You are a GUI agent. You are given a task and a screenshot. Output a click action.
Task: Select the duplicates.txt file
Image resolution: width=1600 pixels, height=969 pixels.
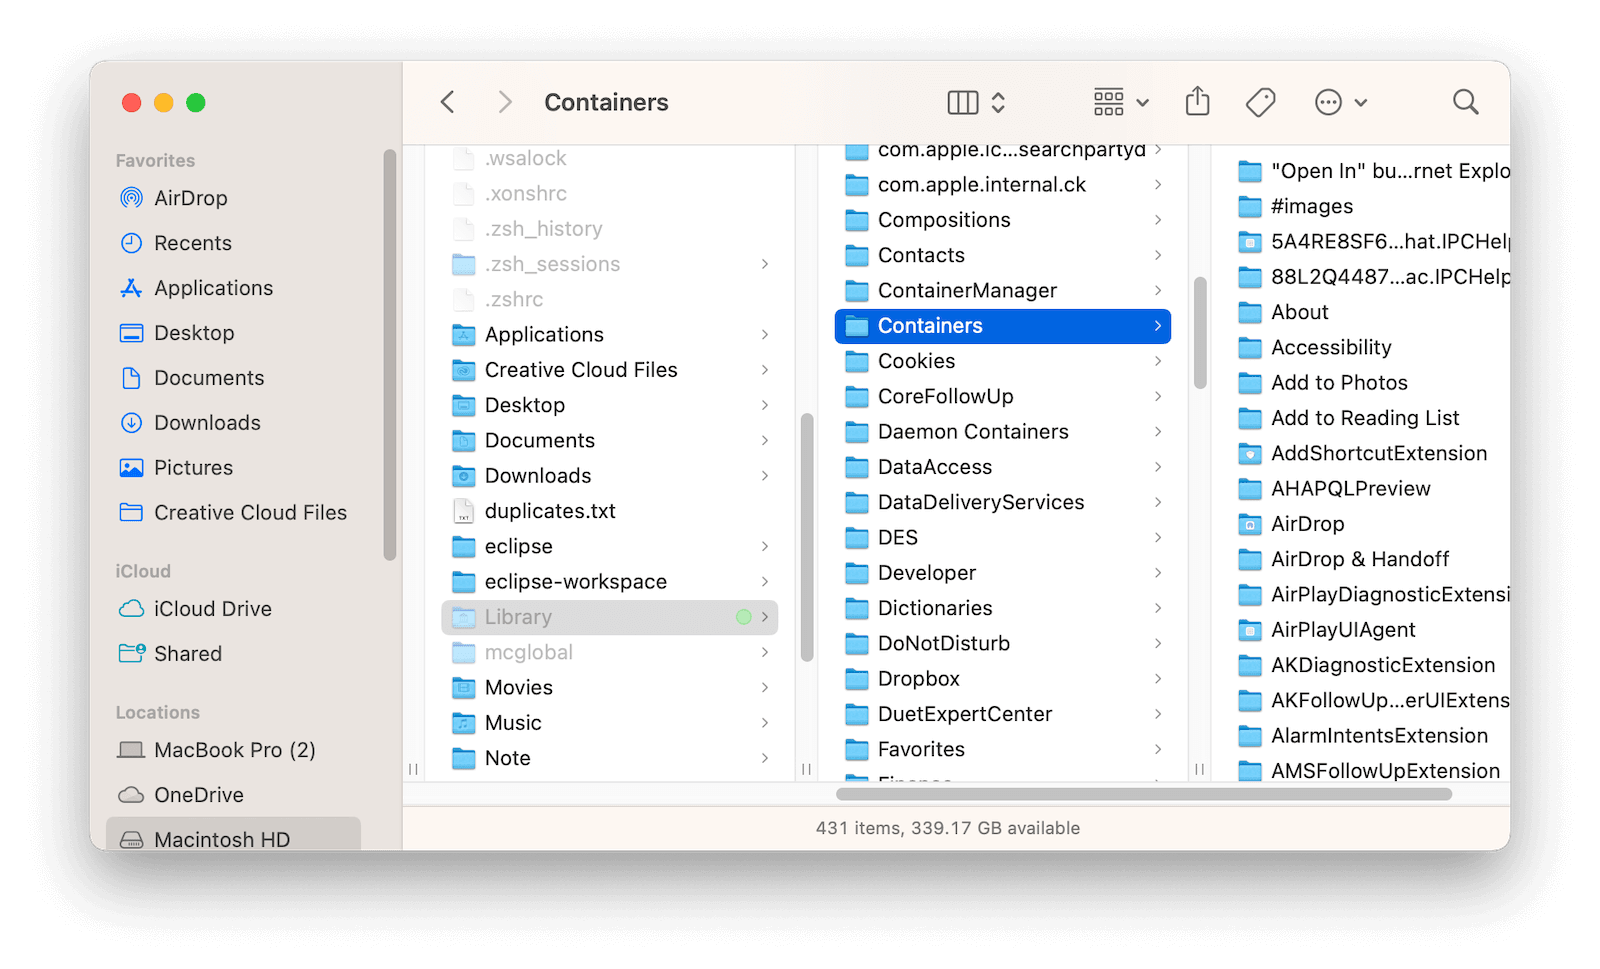550,511
